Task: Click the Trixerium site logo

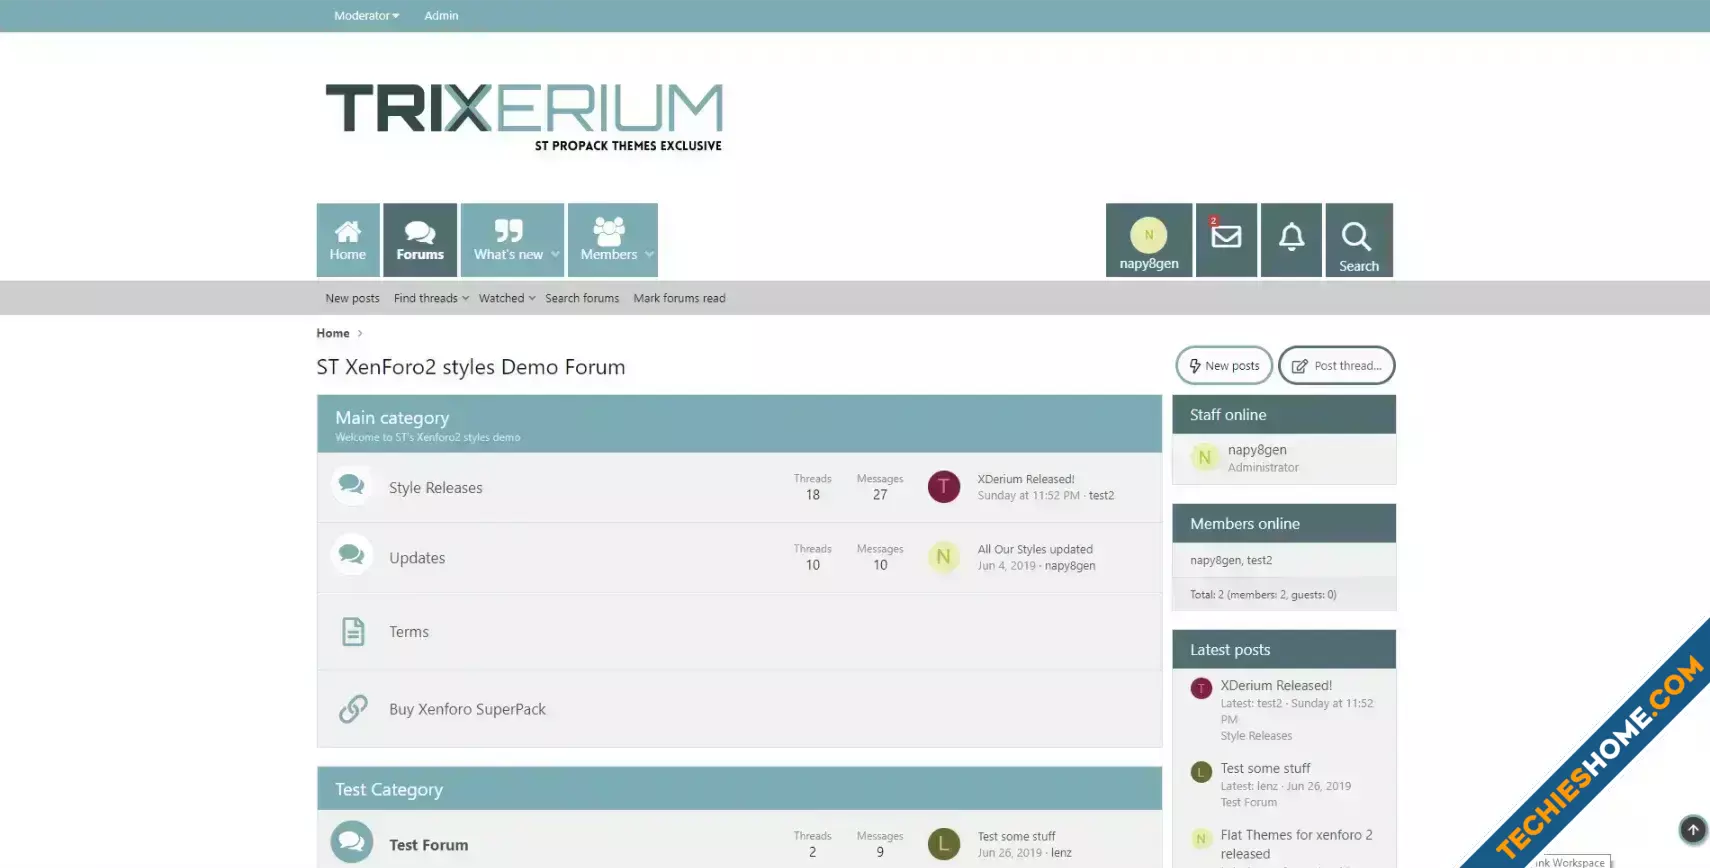Action: click(524, 117)
